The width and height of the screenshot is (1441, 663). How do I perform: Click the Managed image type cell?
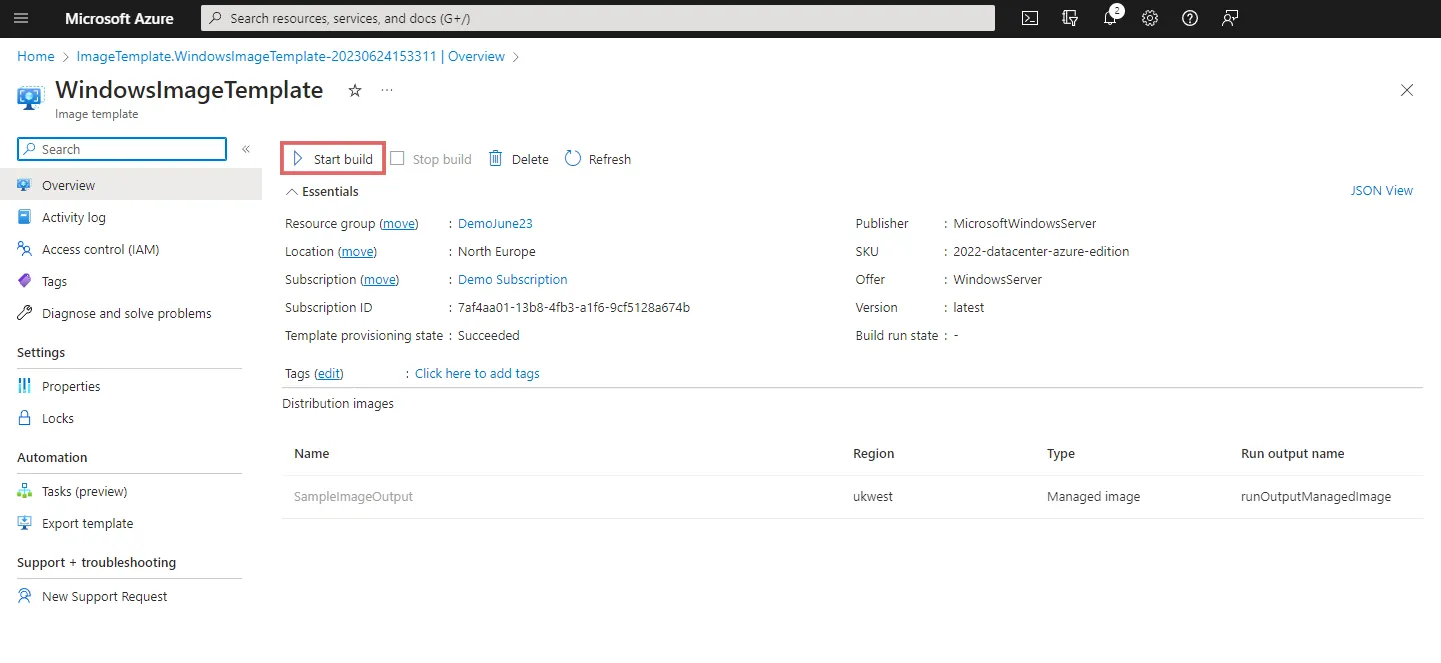pyautogui.click(x=1093, y=497)
